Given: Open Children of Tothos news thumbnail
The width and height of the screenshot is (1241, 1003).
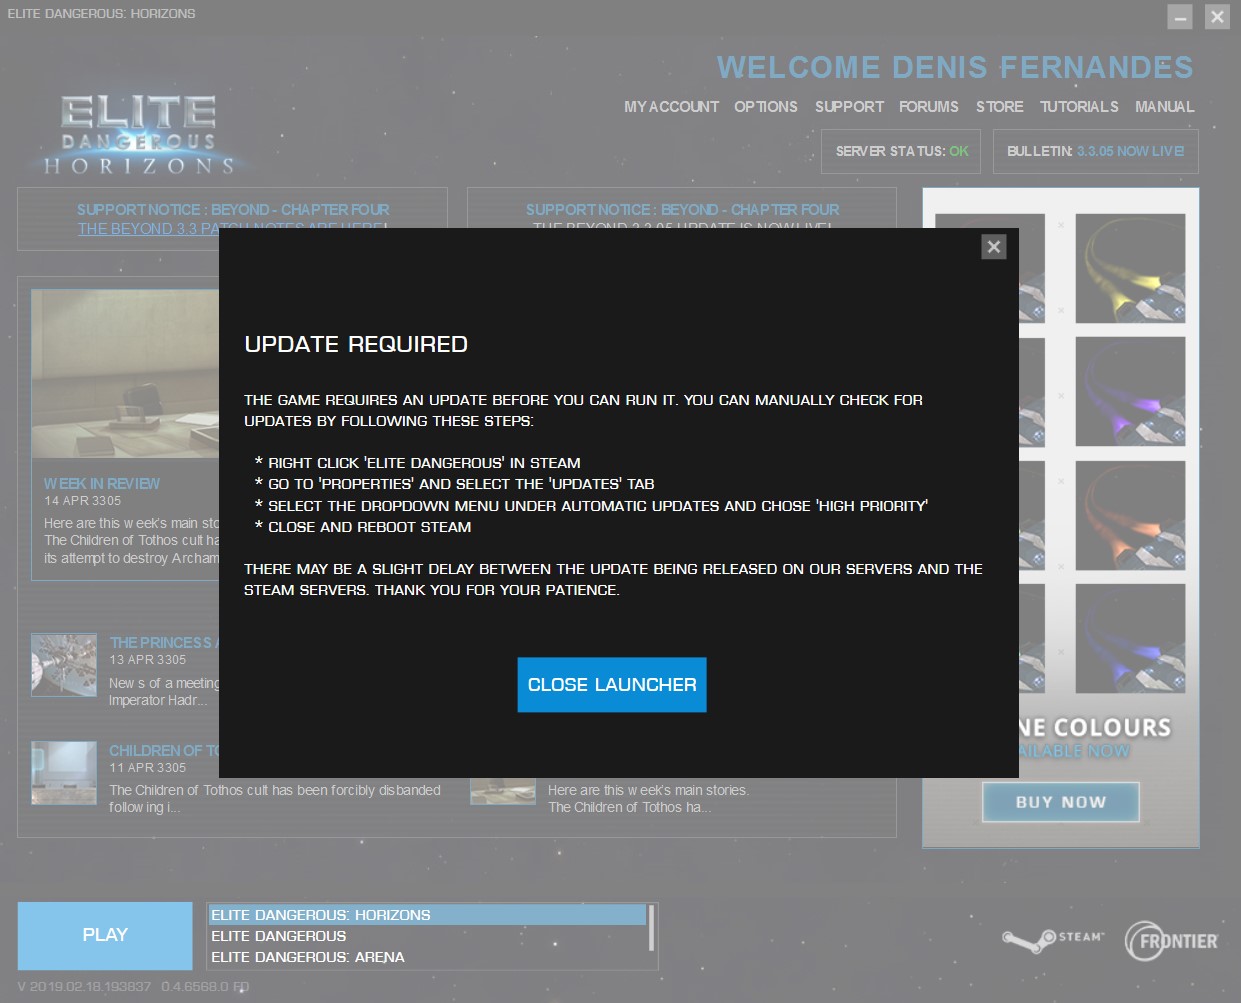Looking at the screenshot, I should coord(64,773).
